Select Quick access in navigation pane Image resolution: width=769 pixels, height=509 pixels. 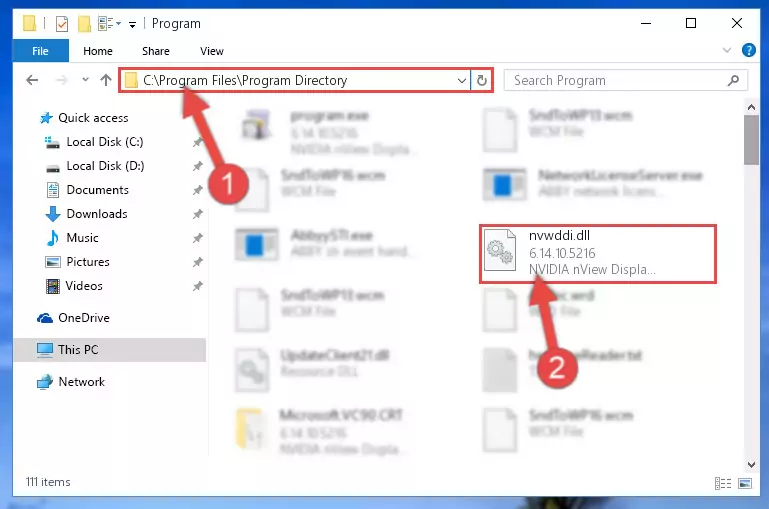84,118
